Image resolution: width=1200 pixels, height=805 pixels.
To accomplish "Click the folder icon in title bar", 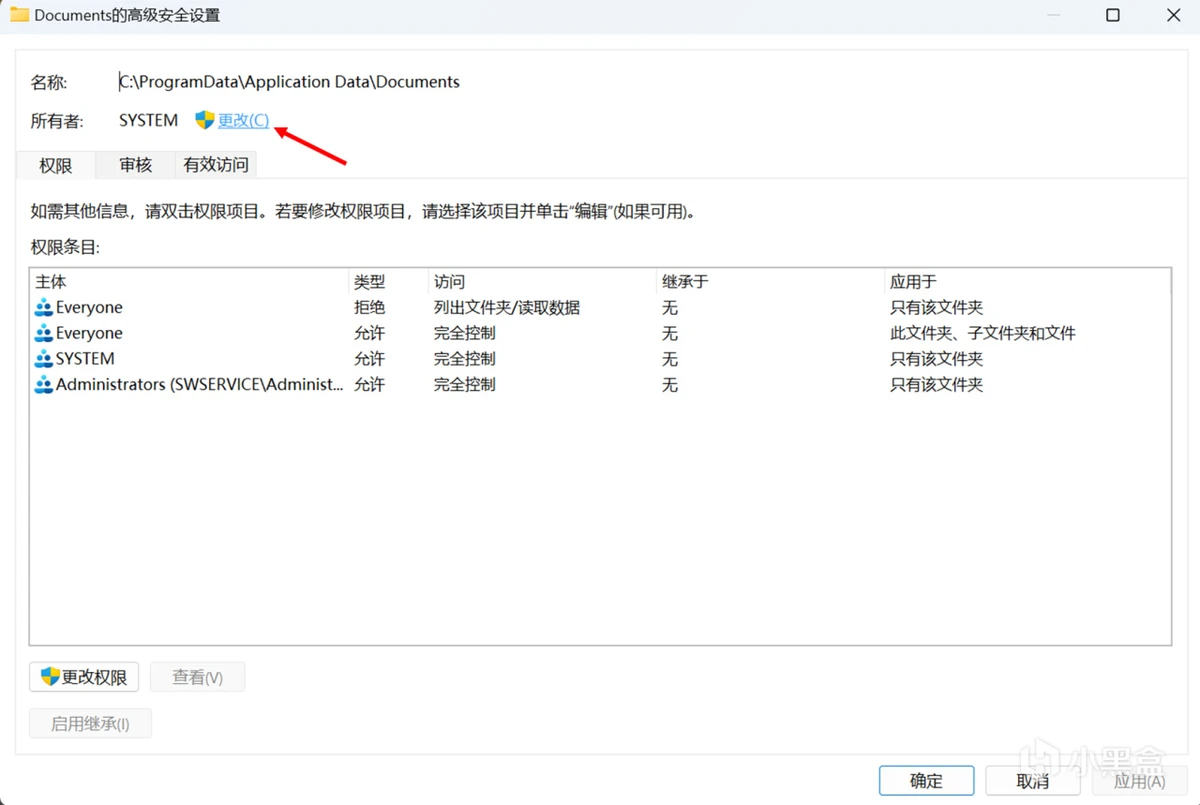I will (19, 15).
